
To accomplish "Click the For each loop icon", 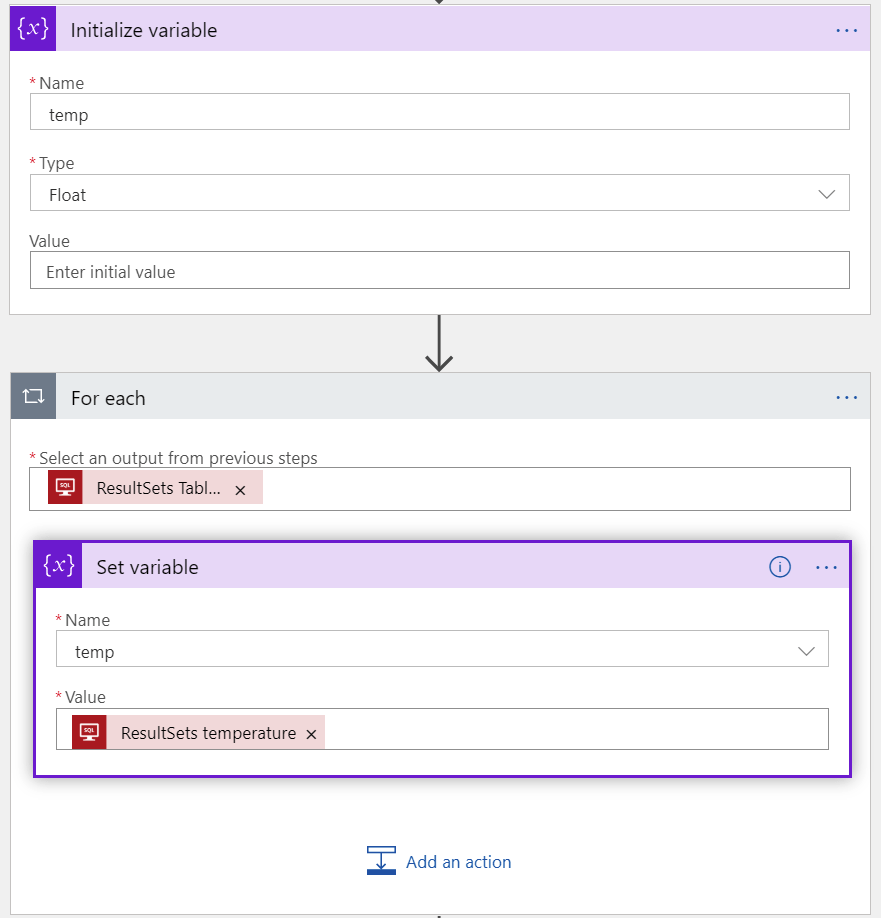I will click(x=33, y=396).
